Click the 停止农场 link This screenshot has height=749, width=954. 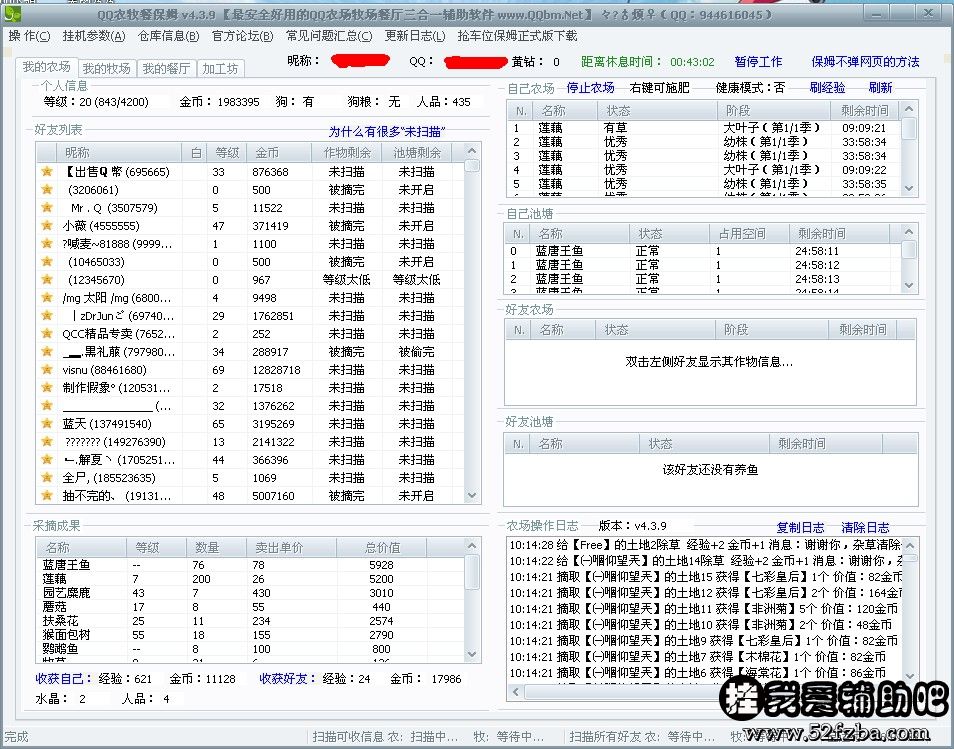point(590,88)
